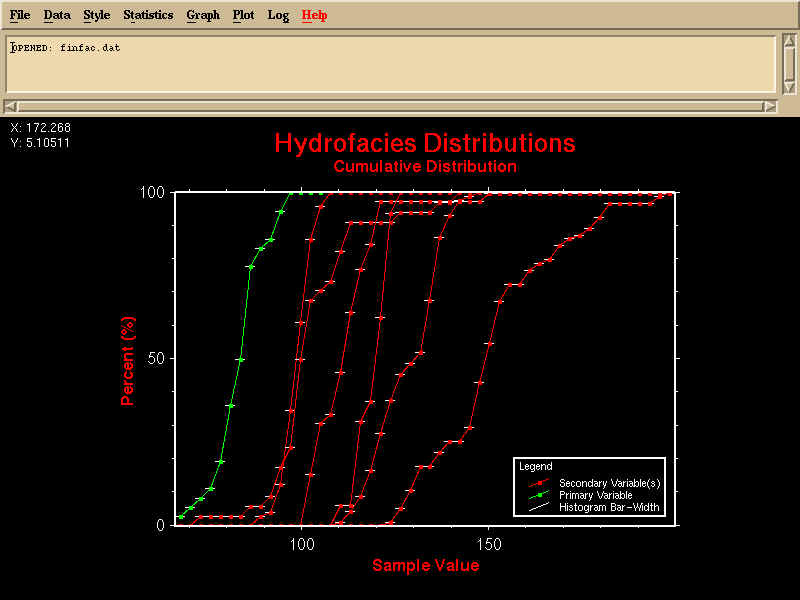The width and height of the screenshot is (800, 600).
Task: Click the 100 tick label on x-axis
Action: click(x=302, y=544)
